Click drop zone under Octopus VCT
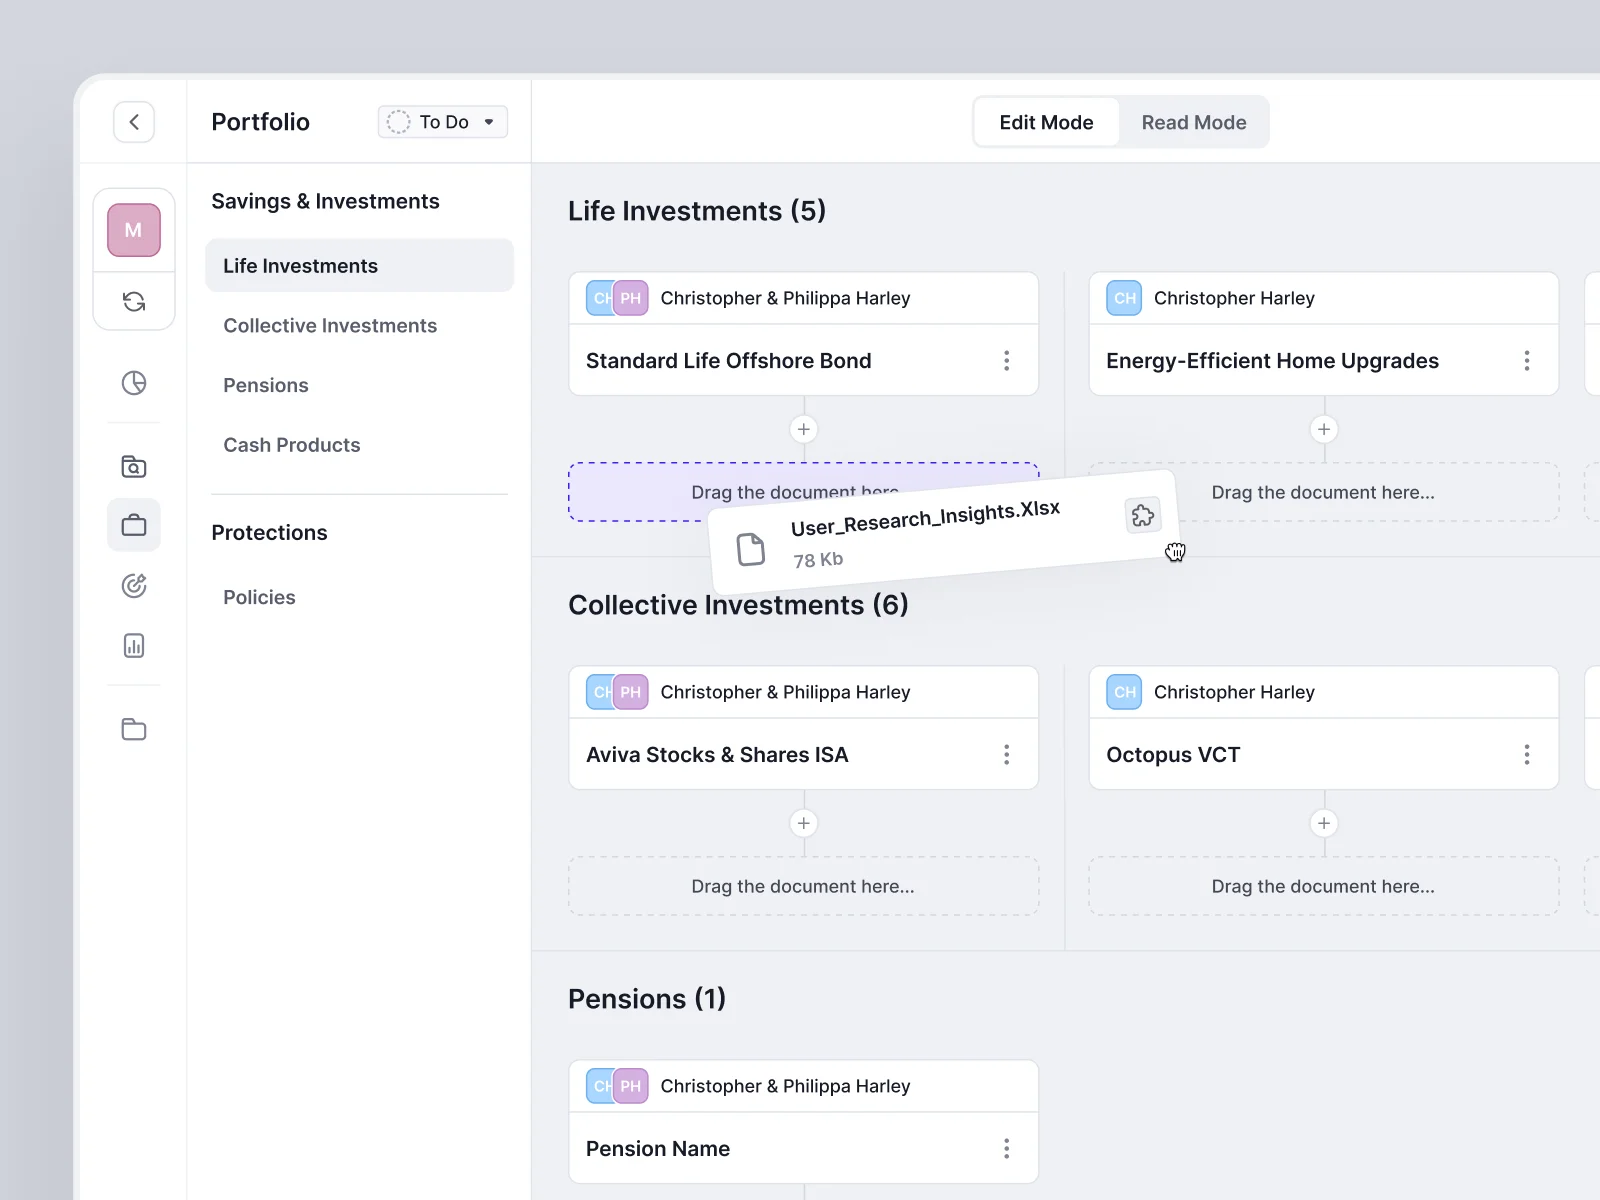The width and height of the screenshot is (1600, 1200). [x=1324, y=886]
